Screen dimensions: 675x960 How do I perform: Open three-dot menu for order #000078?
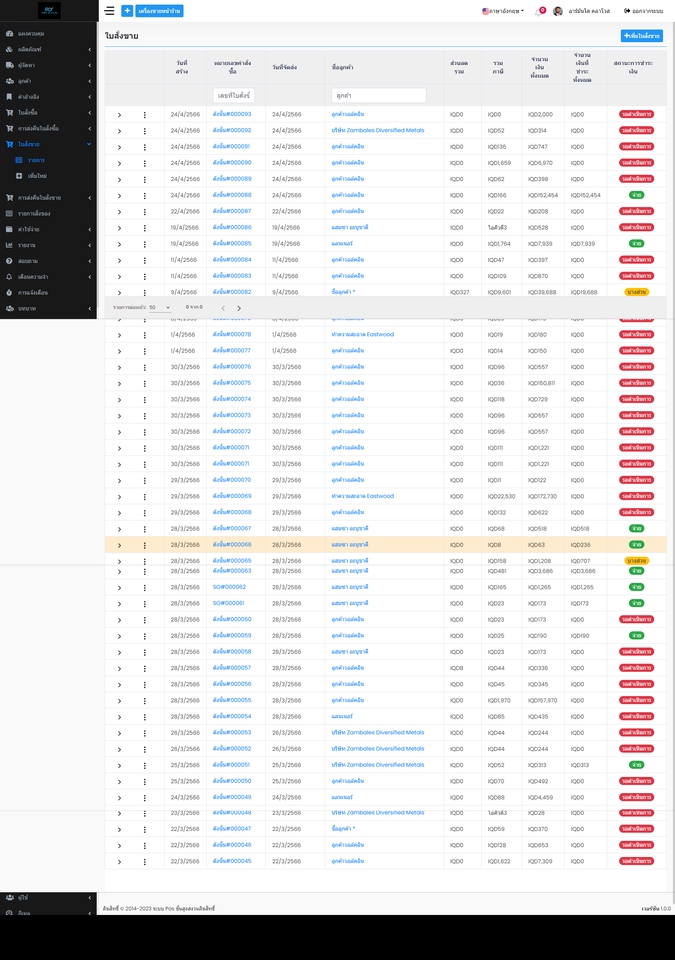(145, 335)
